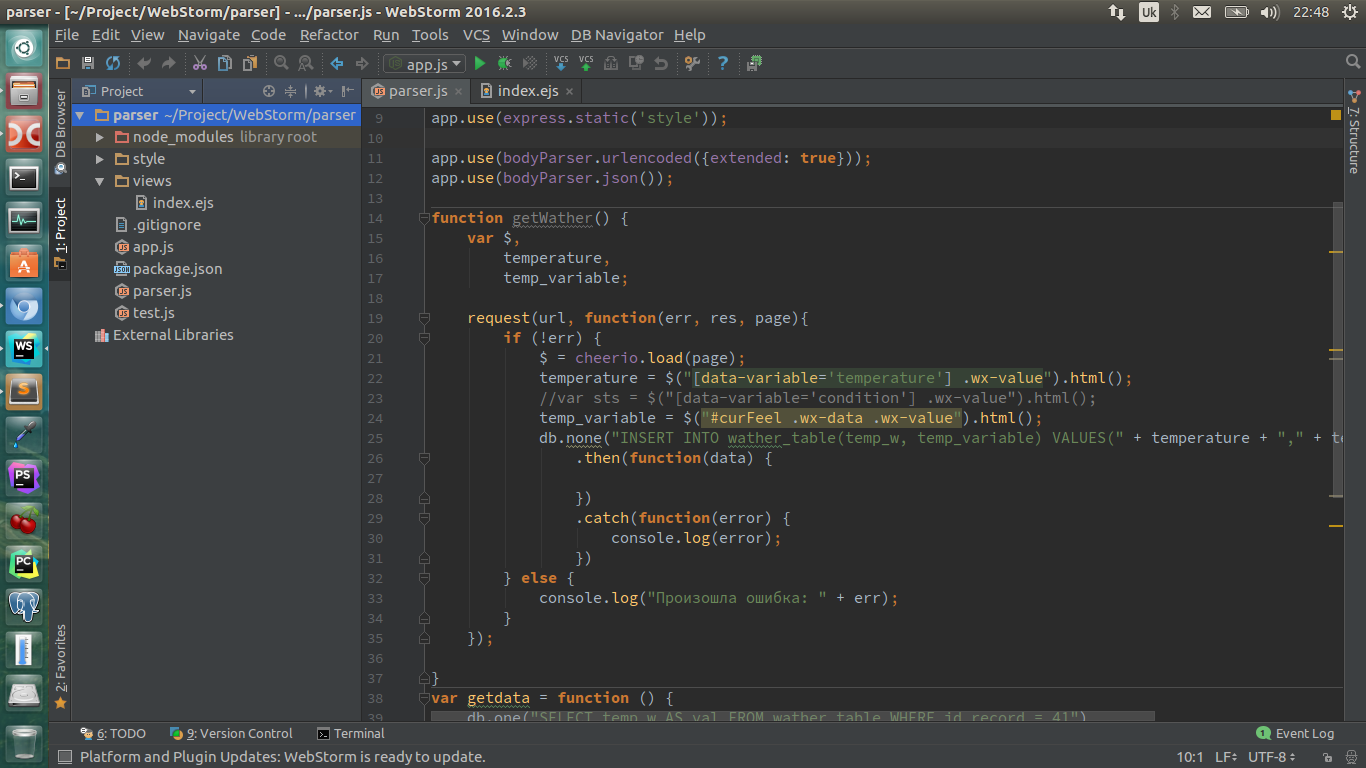Open file or project via folder icon

[63, 63]
